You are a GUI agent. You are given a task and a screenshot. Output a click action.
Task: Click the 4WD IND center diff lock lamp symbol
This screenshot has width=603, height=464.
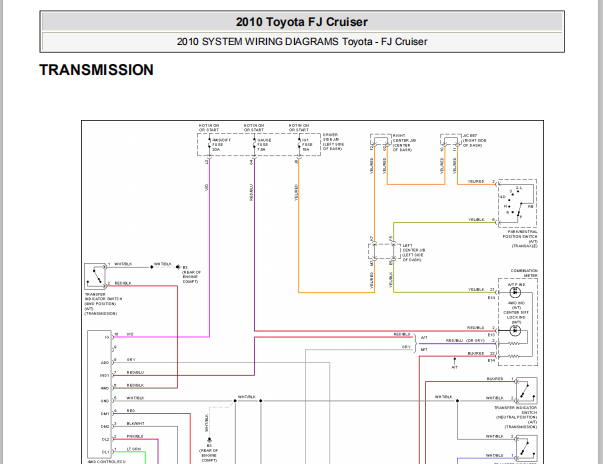click(515, 330)
